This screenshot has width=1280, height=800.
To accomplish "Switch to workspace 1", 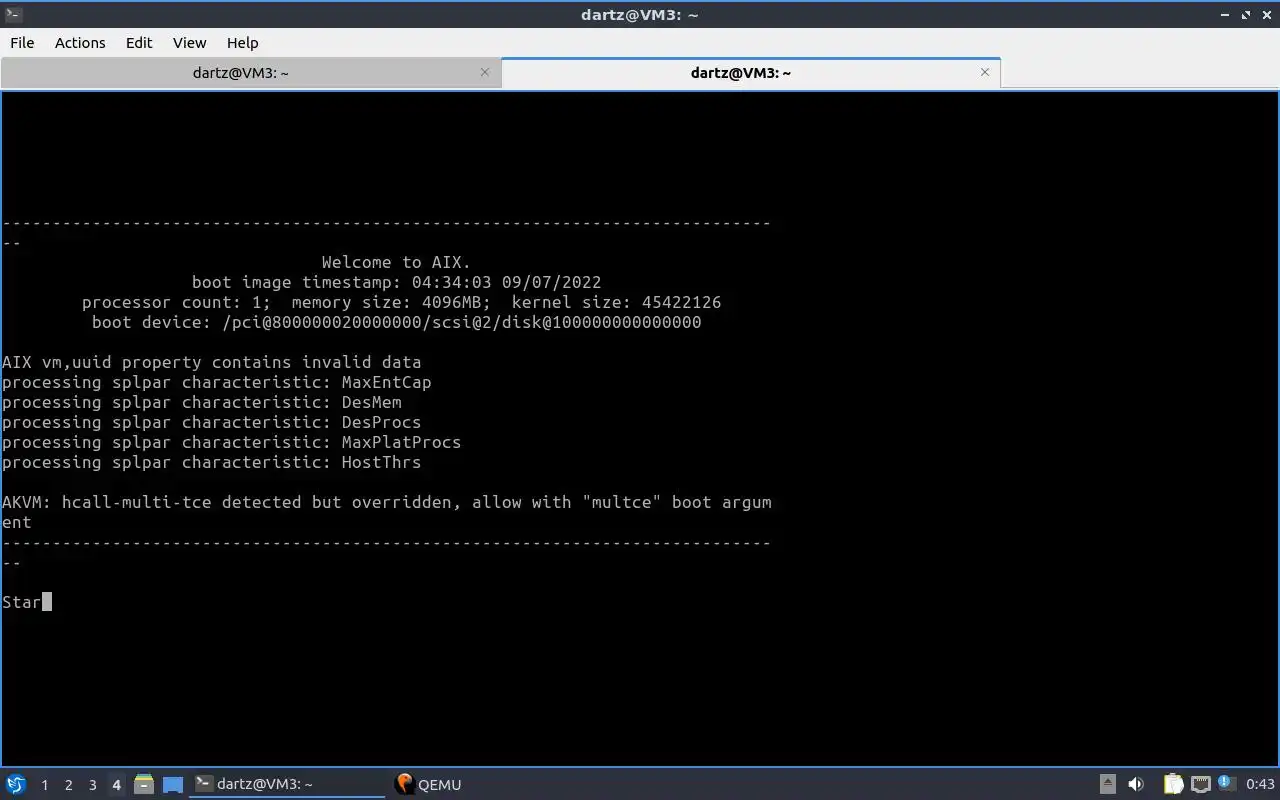I will 44,785.
